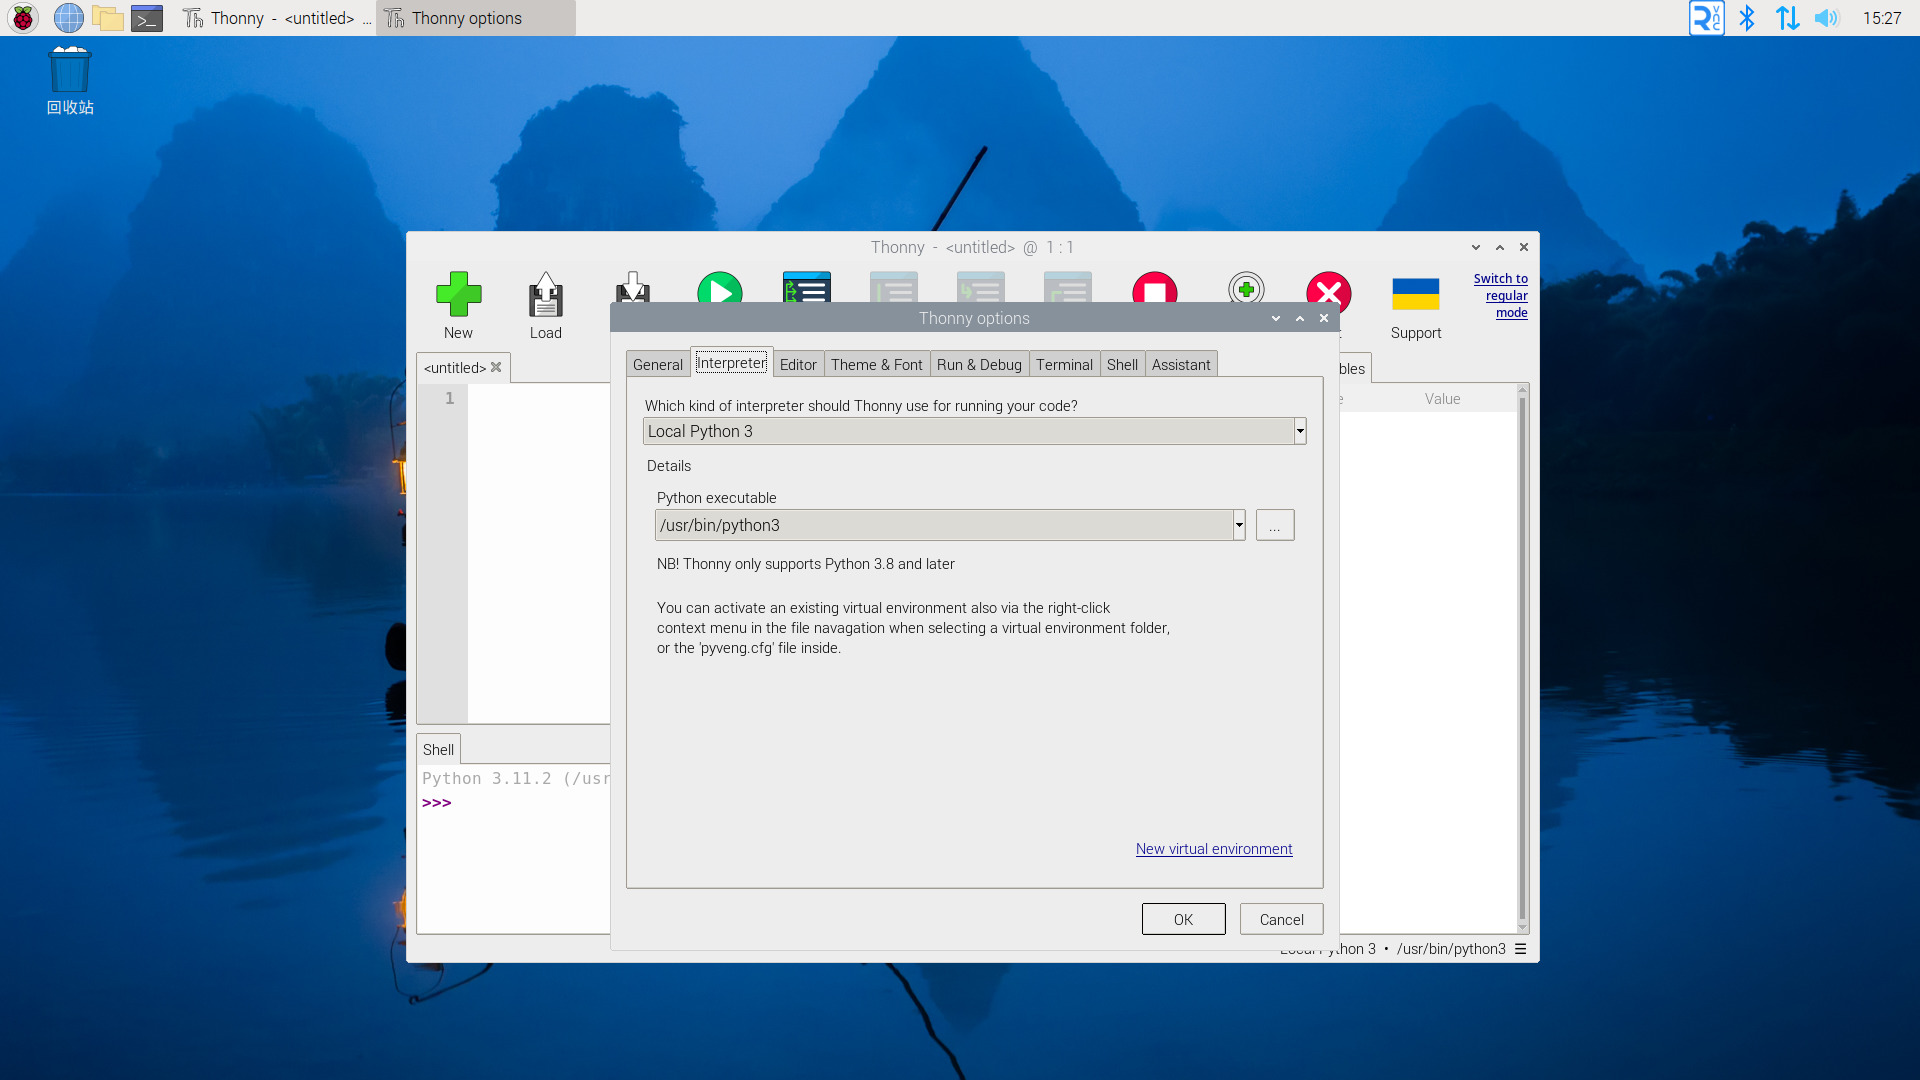Click the RealVNC tray icon
Screen dimensions: 1920x1080
pyautogui.click(x=1706, y=18)
